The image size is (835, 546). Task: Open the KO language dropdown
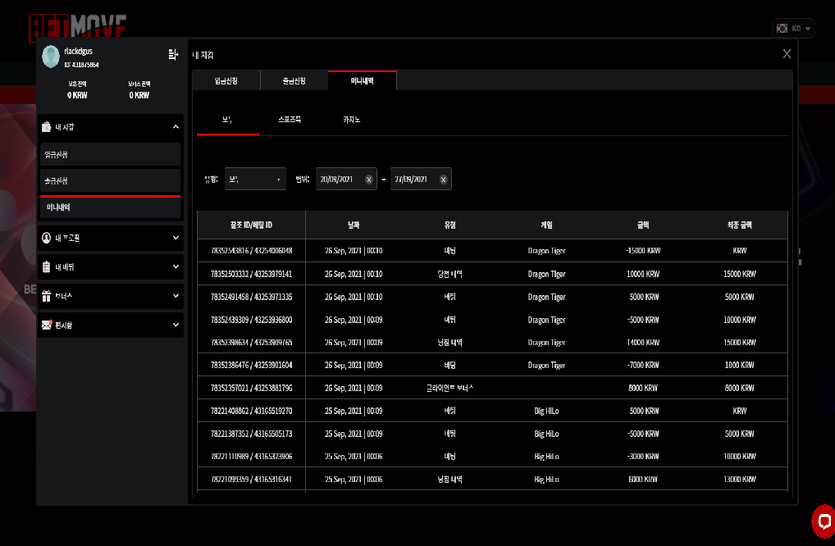click(x=793, y=28)
